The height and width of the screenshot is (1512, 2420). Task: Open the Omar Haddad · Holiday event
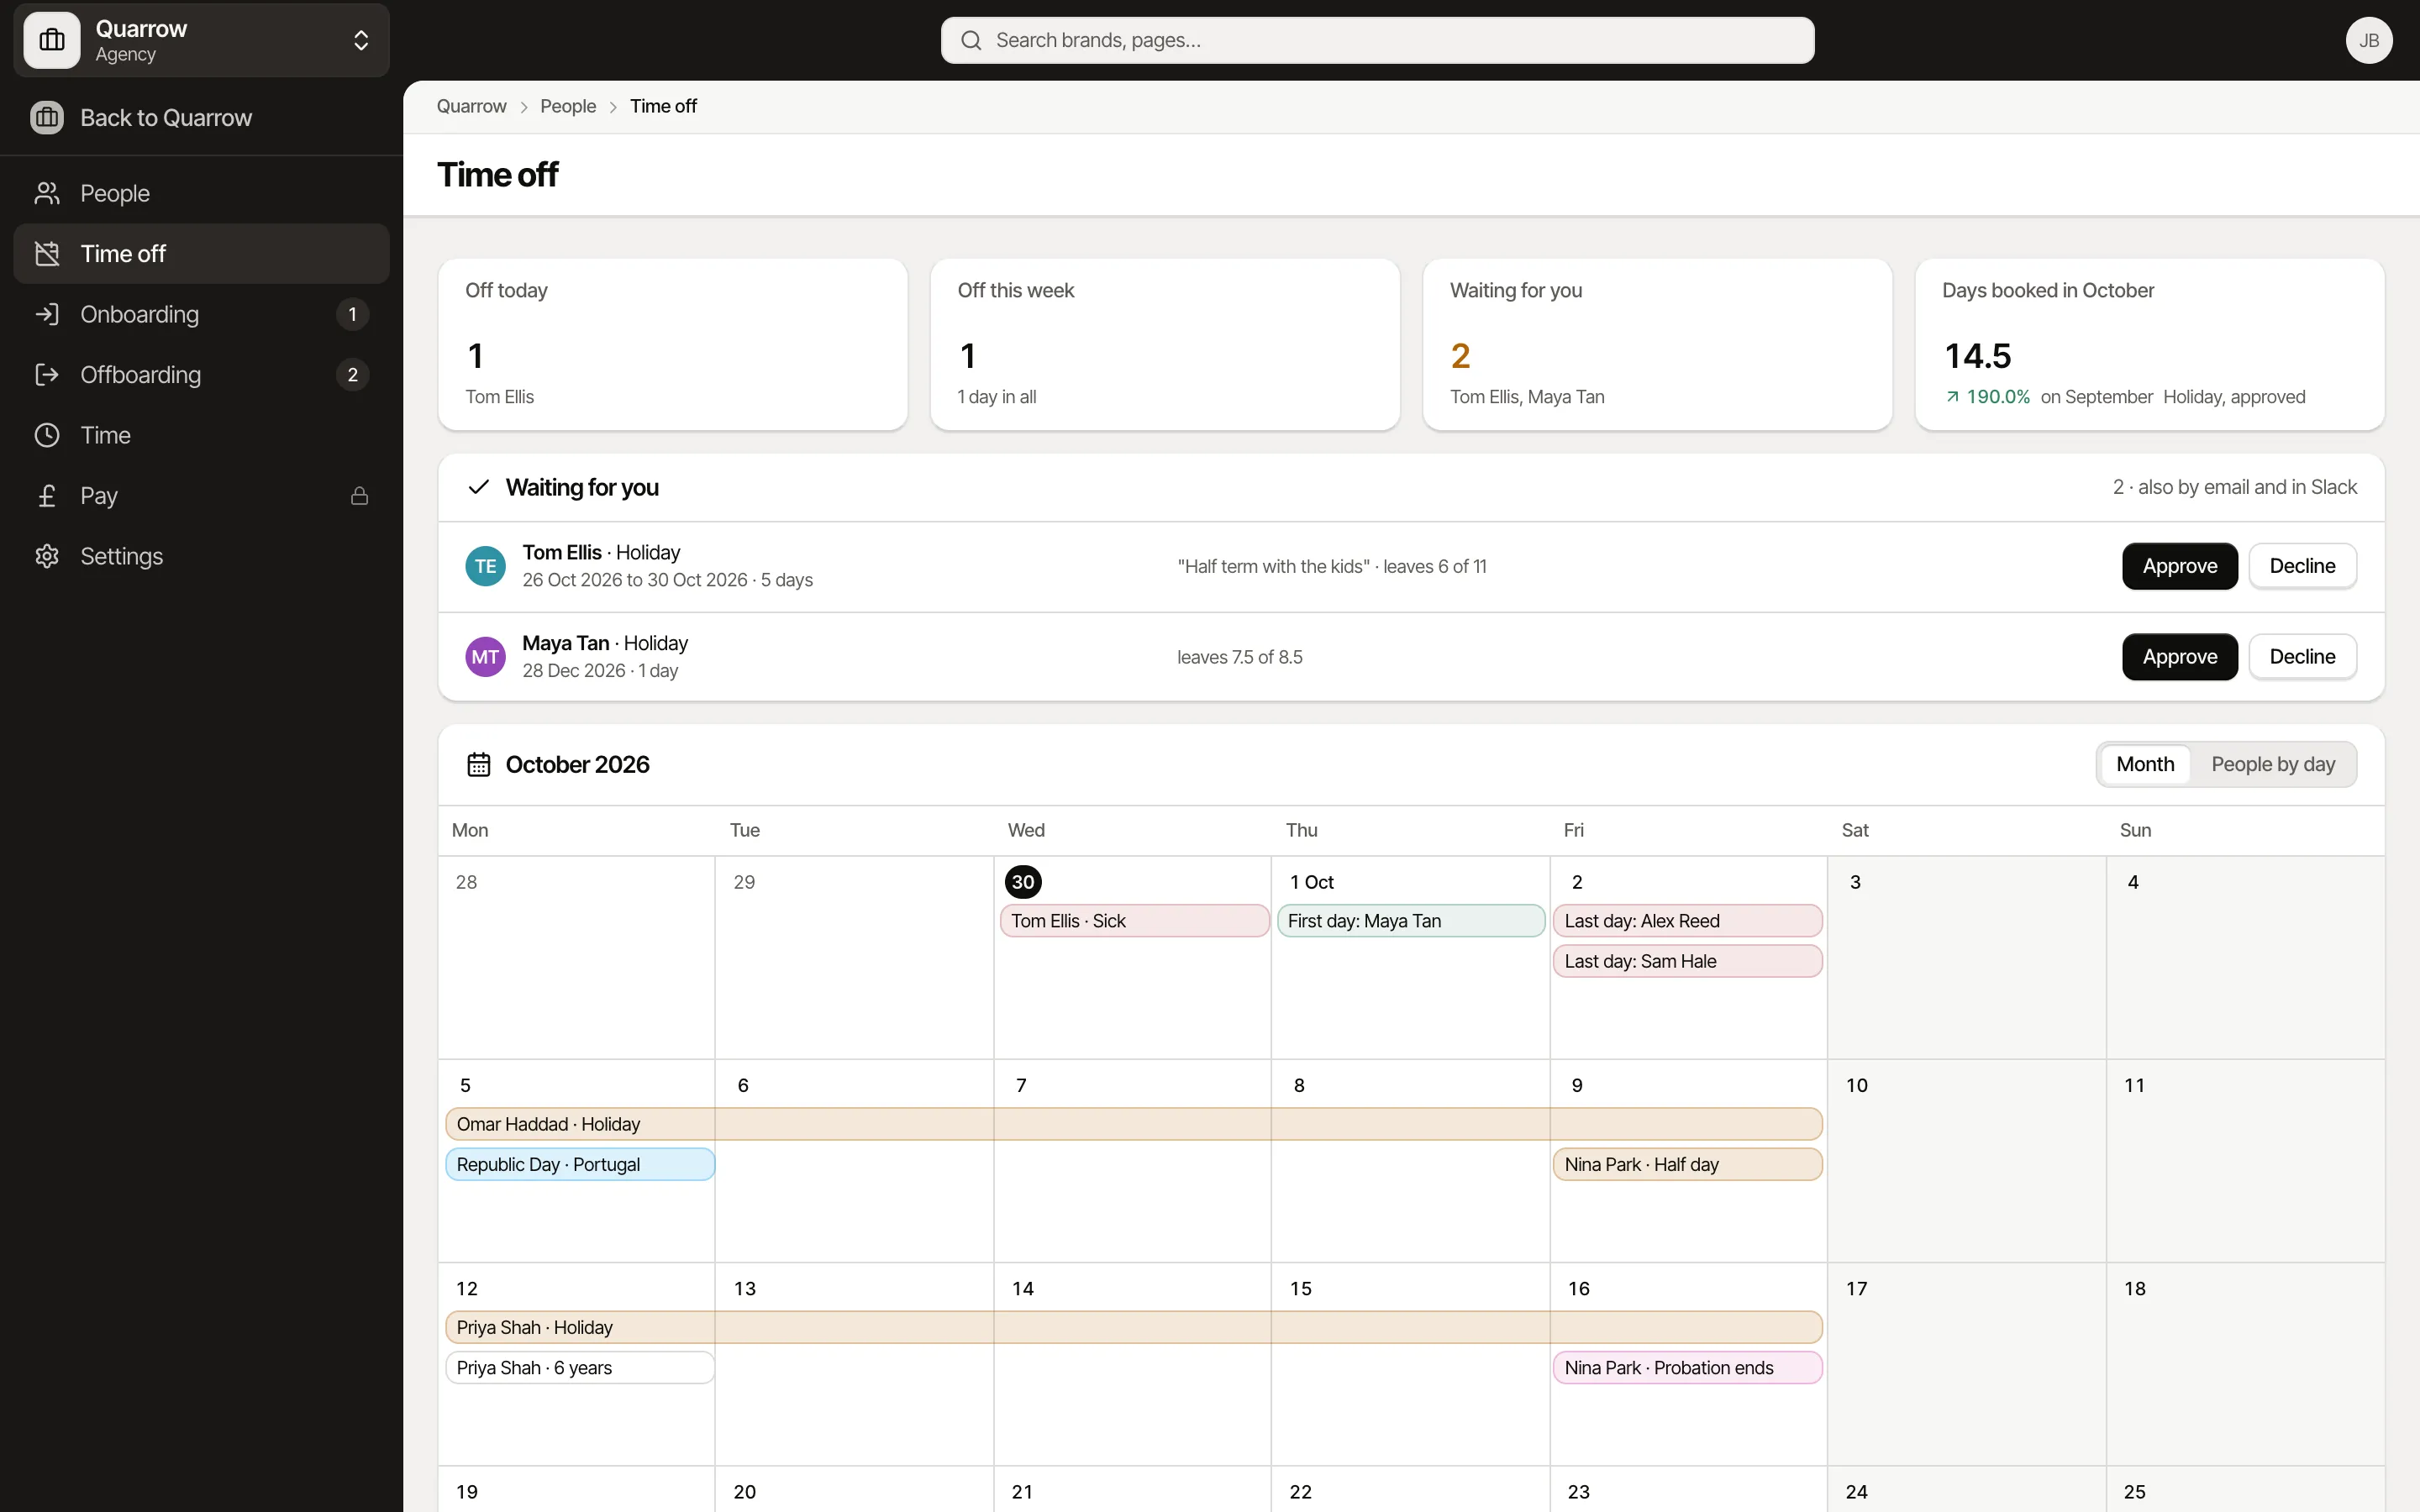tap(1134, 1124)
